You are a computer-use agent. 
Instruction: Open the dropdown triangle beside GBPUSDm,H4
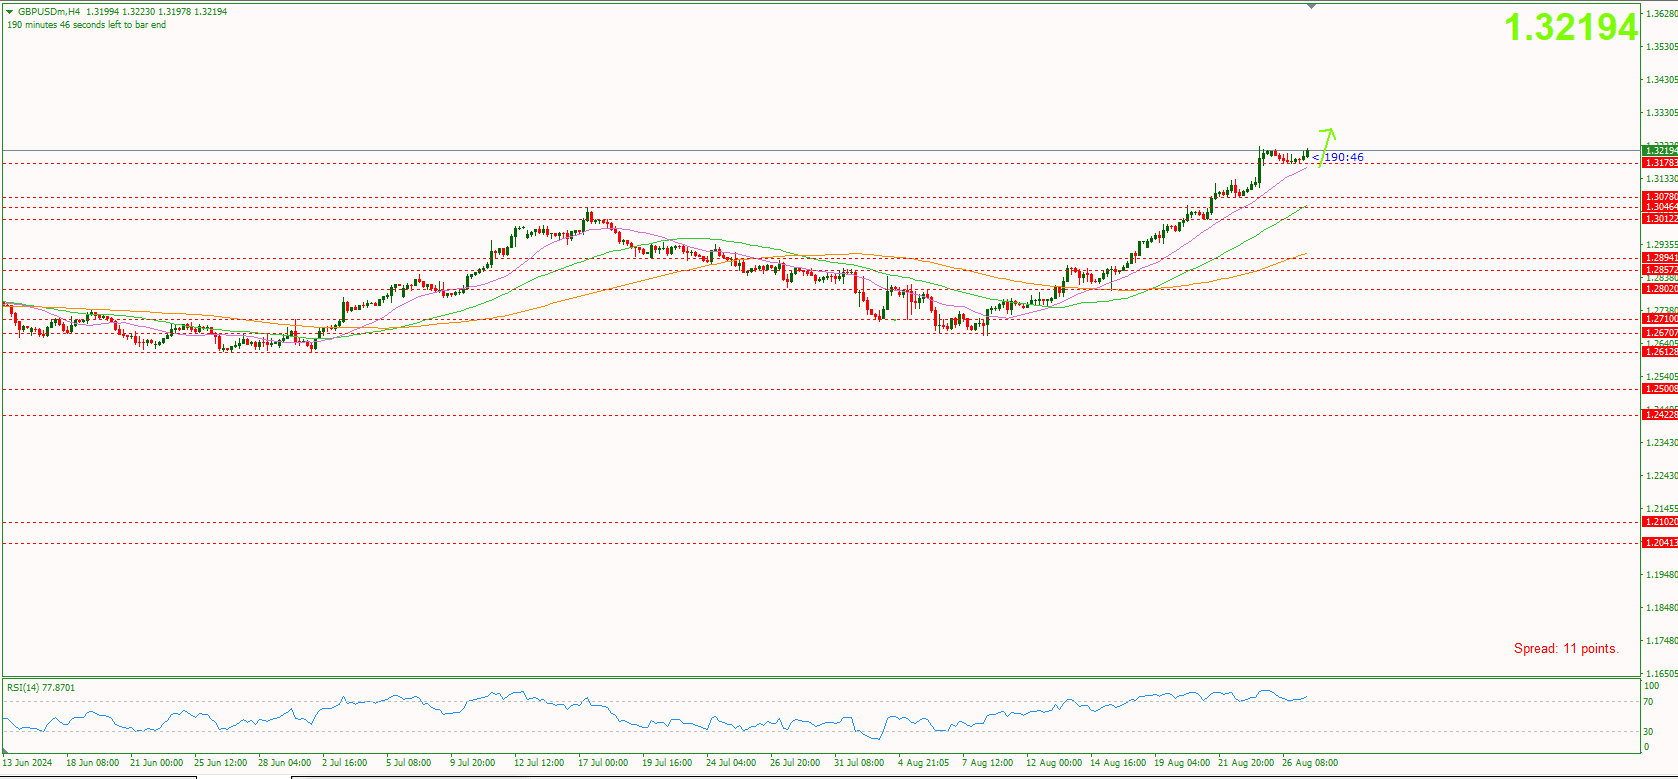click(10, 12)
